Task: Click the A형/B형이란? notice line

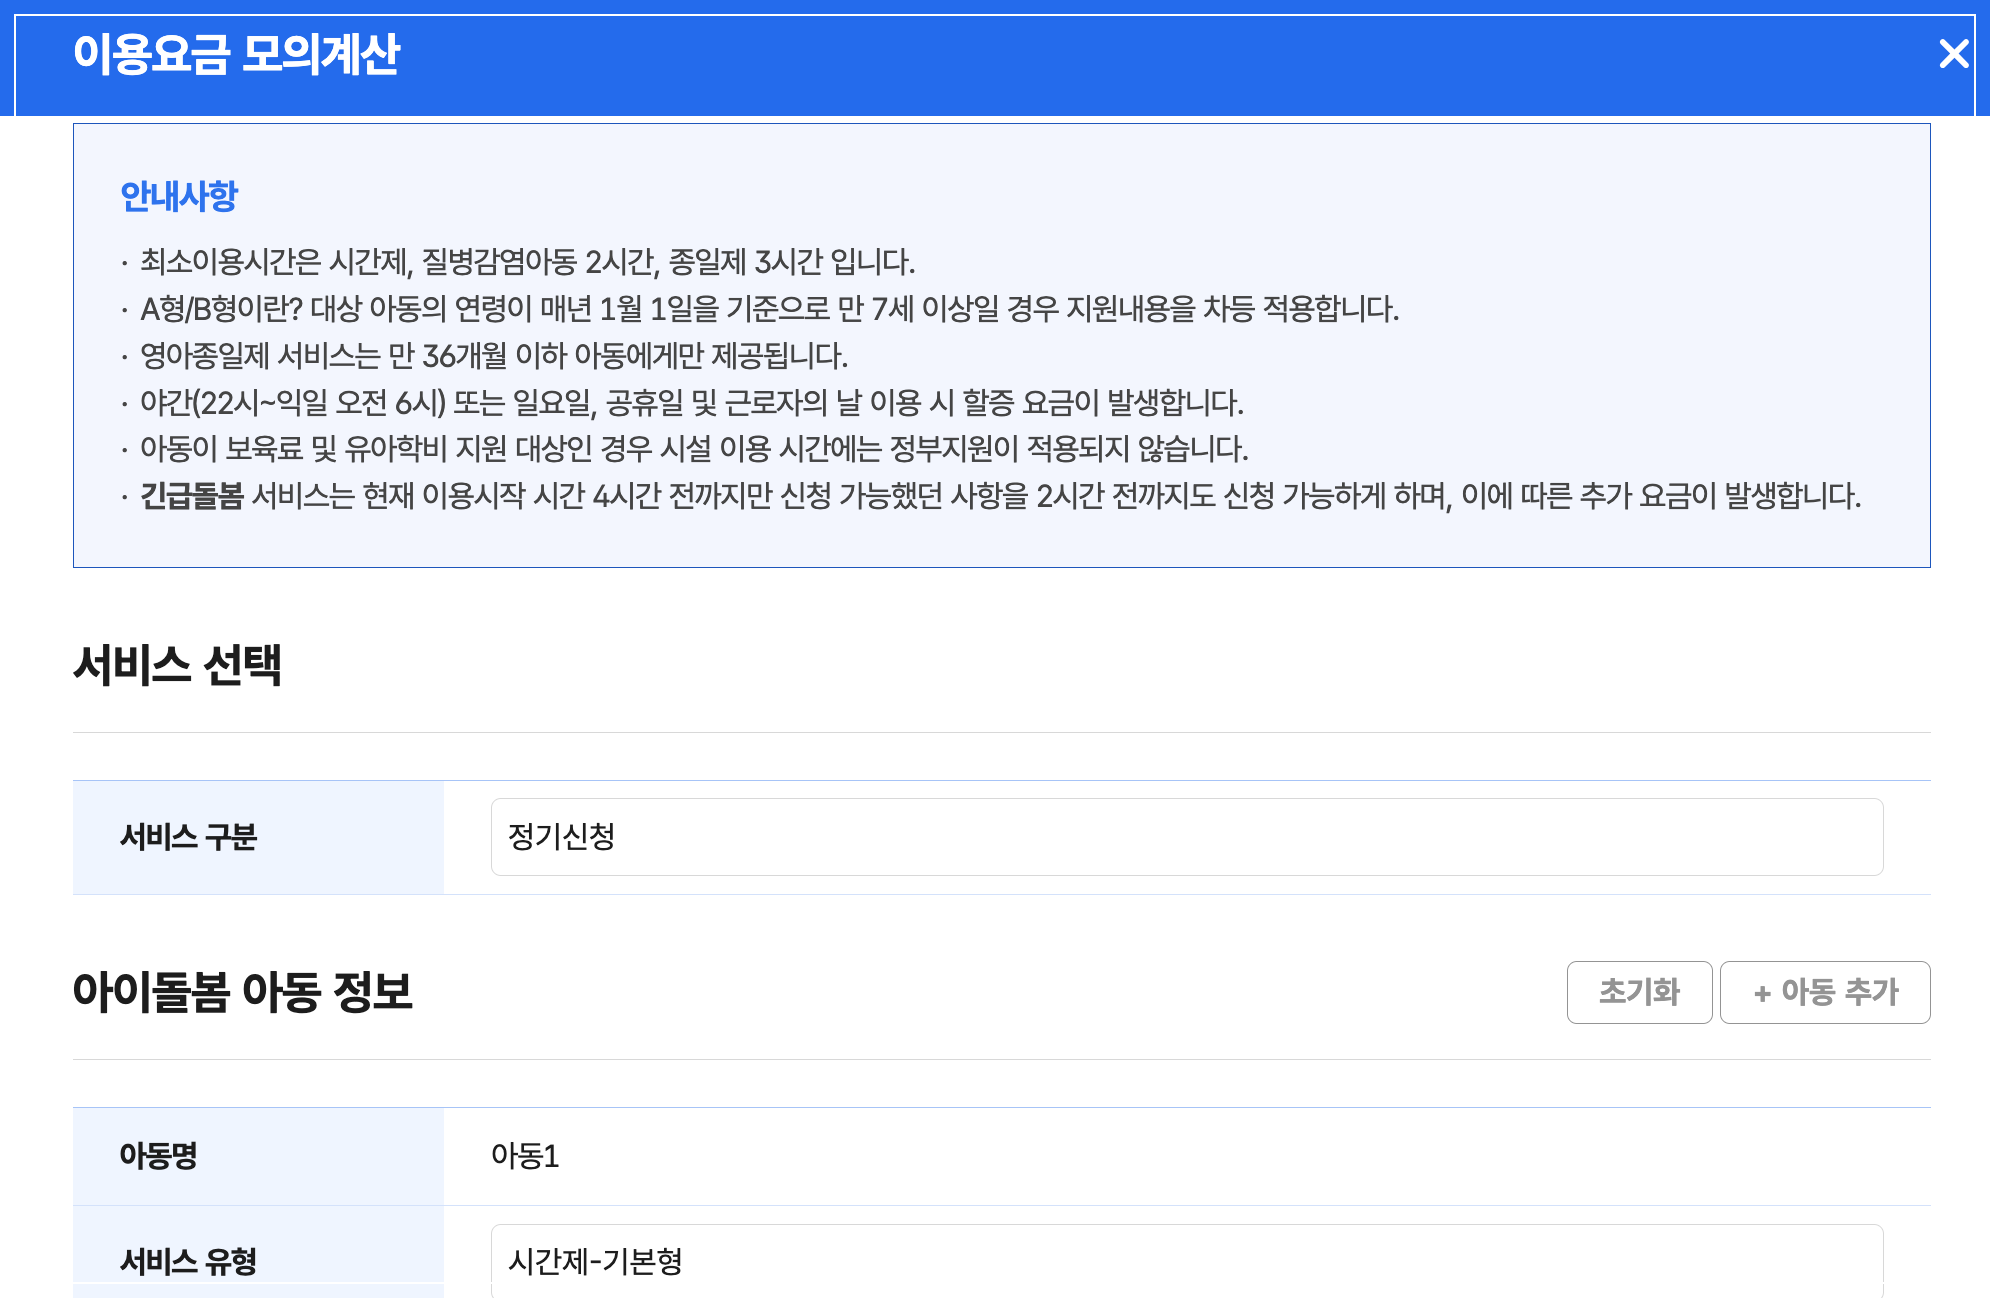Action: [768, 309]
